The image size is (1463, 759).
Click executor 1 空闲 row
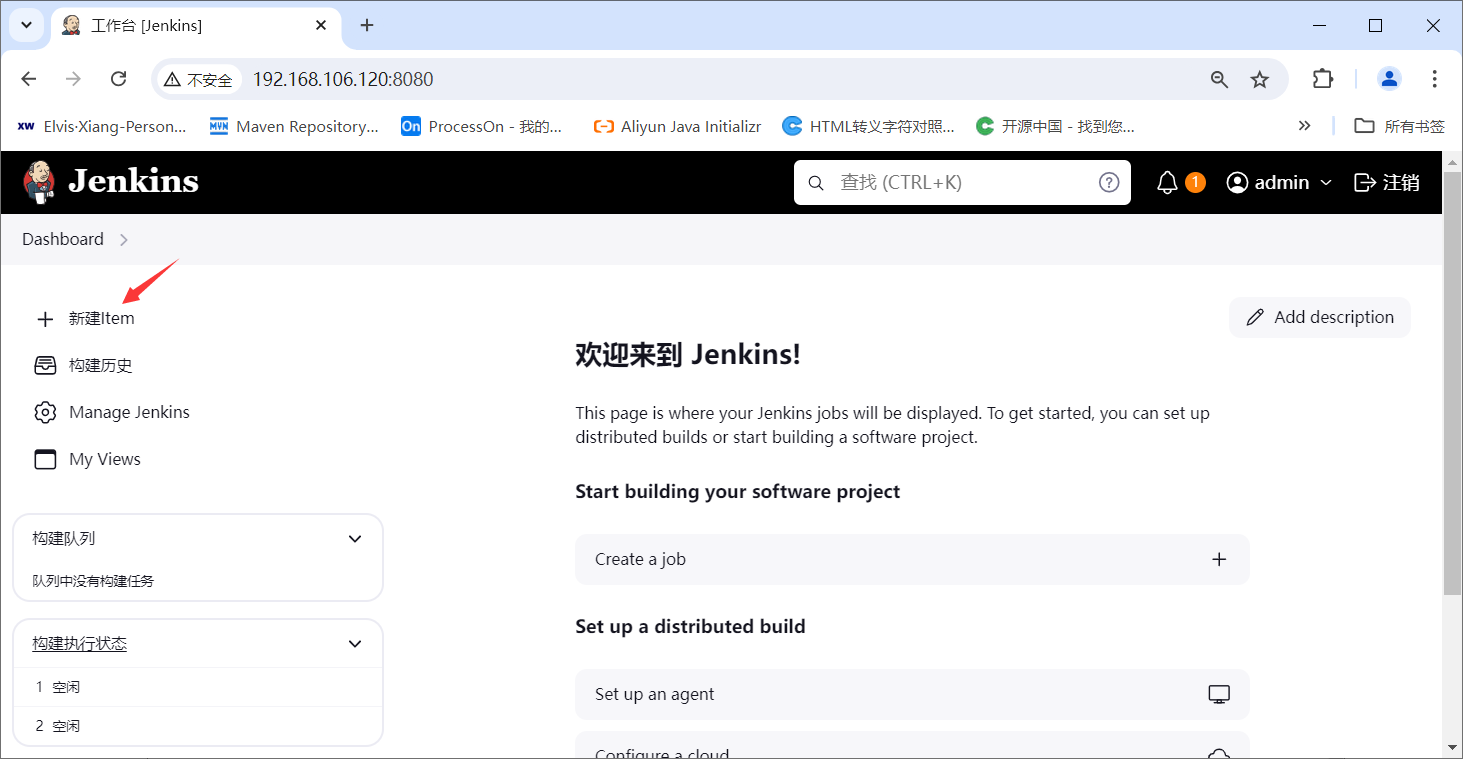click(x=198, y=687)
